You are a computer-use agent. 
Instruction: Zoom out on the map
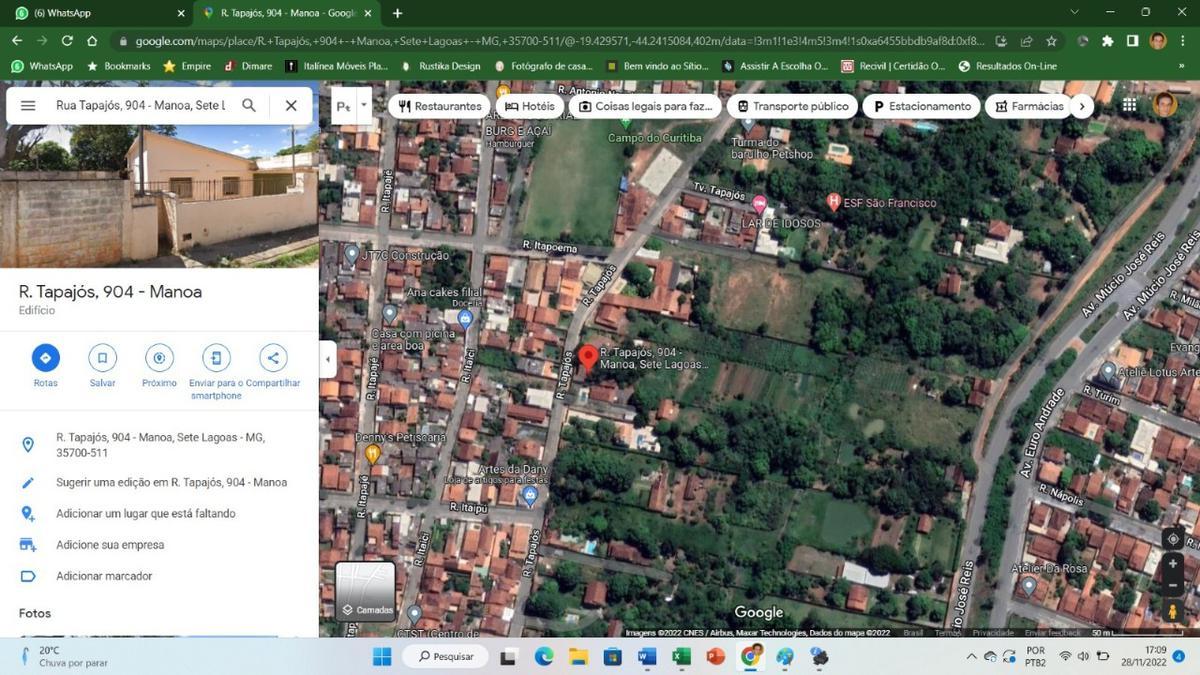pos(1173,586)
